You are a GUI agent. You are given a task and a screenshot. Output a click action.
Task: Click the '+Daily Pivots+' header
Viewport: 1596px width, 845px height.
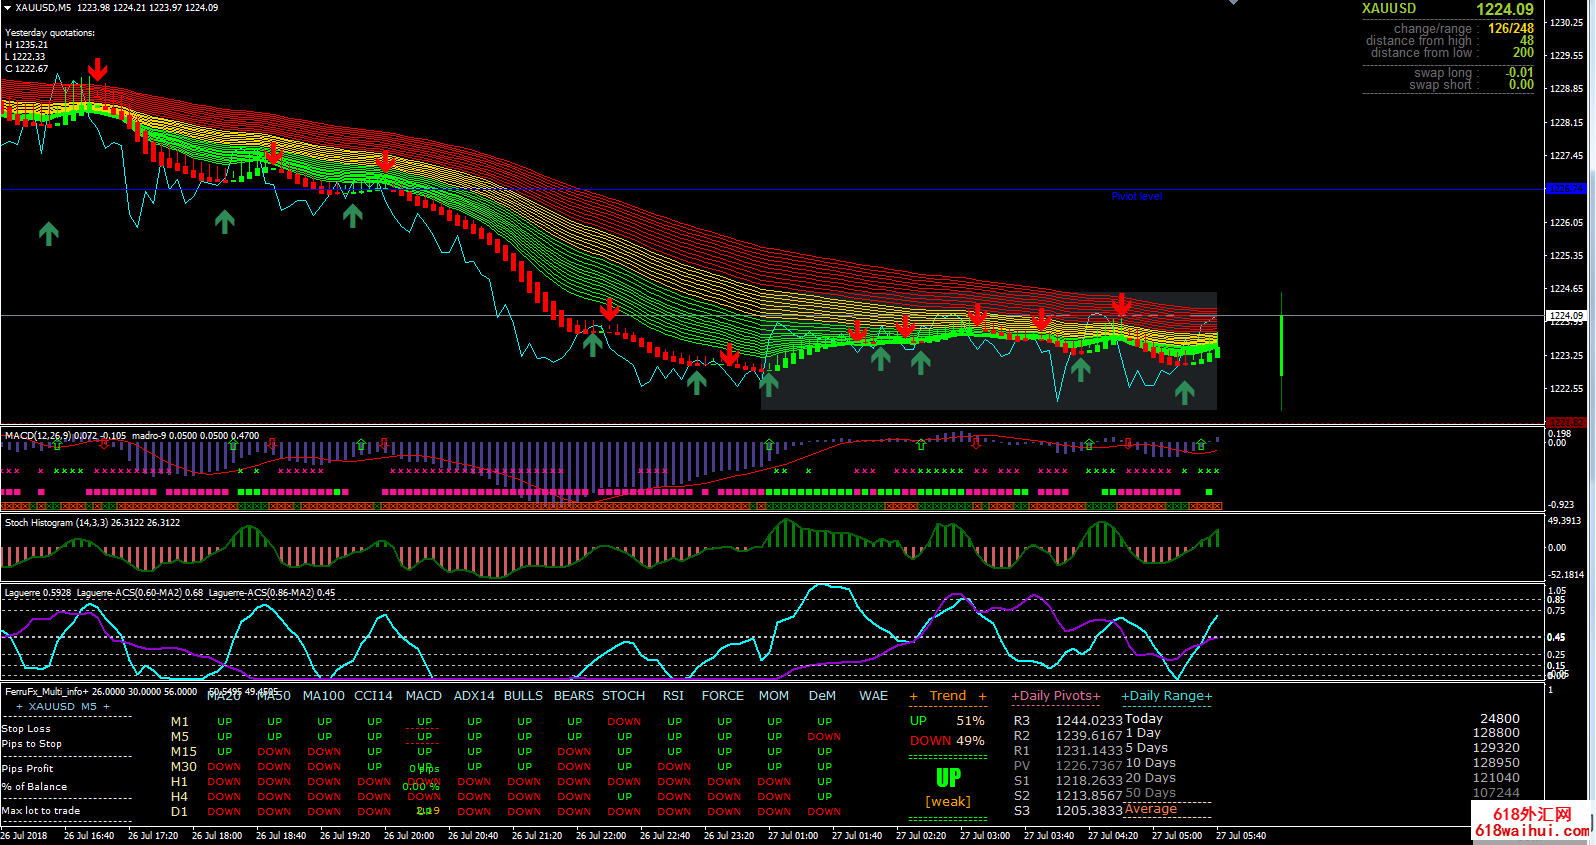1056,696
